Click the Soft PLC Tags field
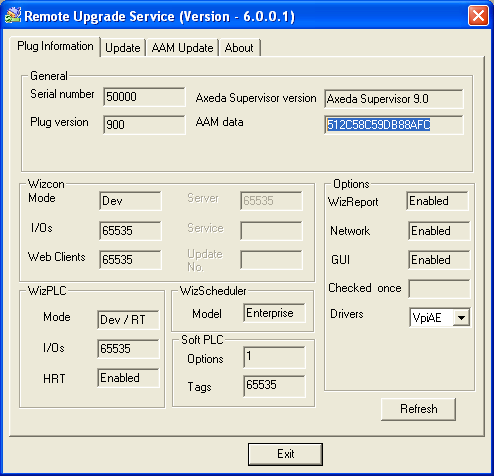 (x=274, y=386)
